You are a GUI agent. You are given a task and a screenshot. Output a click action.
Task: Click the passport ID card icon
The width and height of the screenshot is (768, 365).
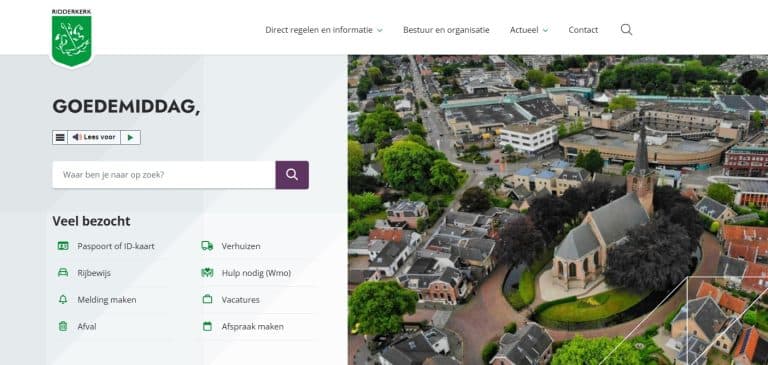(63, 246)
